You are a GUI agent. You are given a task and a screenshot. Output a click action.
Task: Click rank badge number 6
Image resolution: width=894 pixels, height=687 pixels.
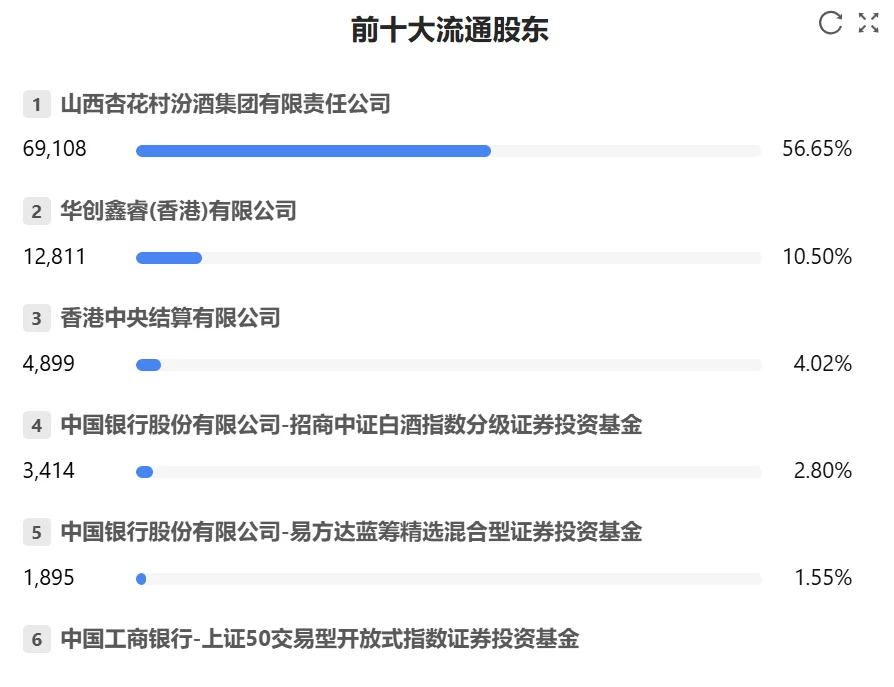[x=37, y=639]
